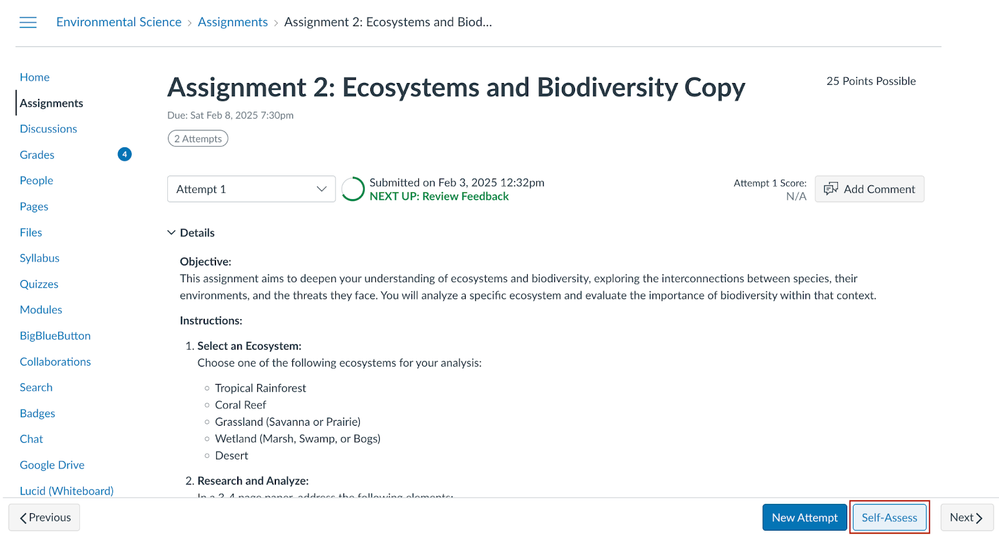Open Google Drive sidebar link
The image size is (999, 535).
tap(52, 465)
